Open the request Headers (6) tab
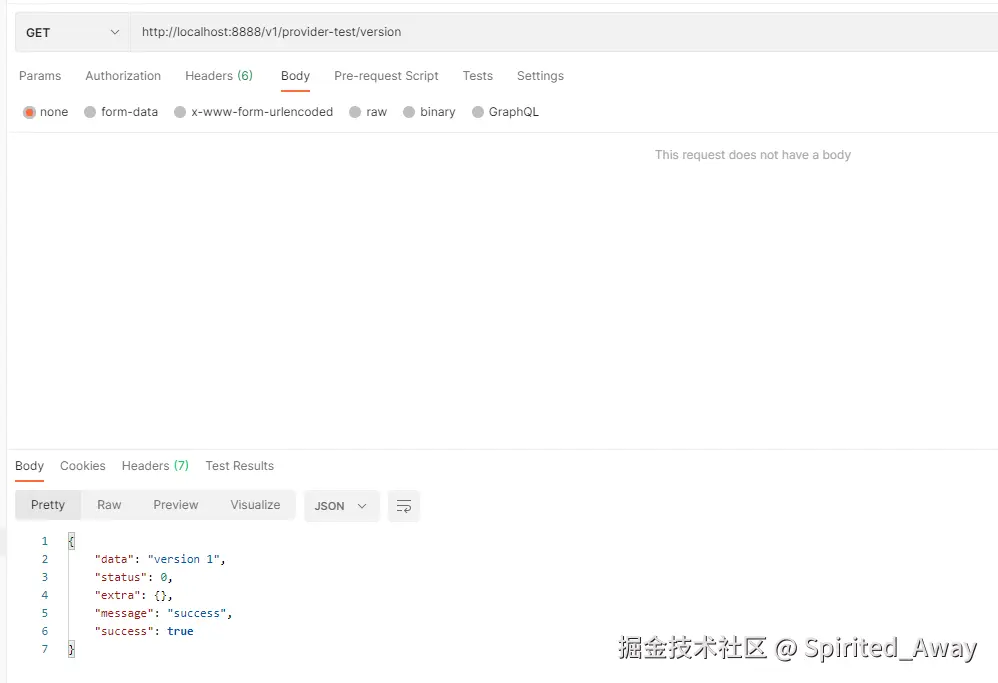998x683 pixels. (x=219, y=76)
